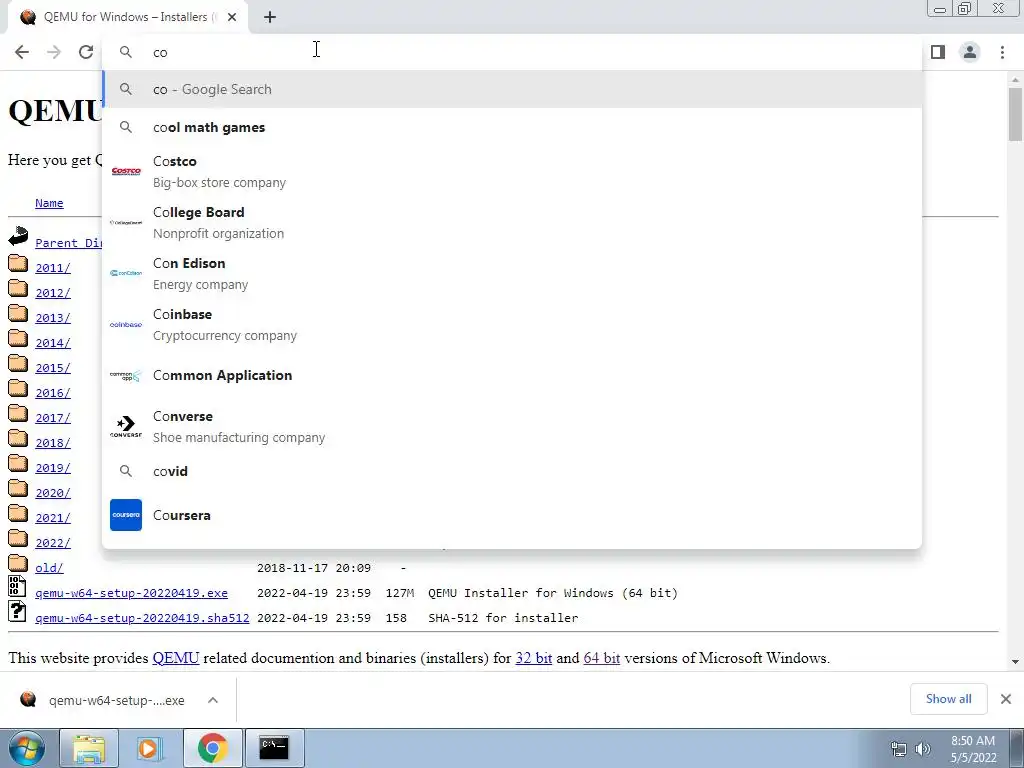Open the volume control in system tray
Viewport: 1024px width, 768px height.
click(x=922, y=749)
